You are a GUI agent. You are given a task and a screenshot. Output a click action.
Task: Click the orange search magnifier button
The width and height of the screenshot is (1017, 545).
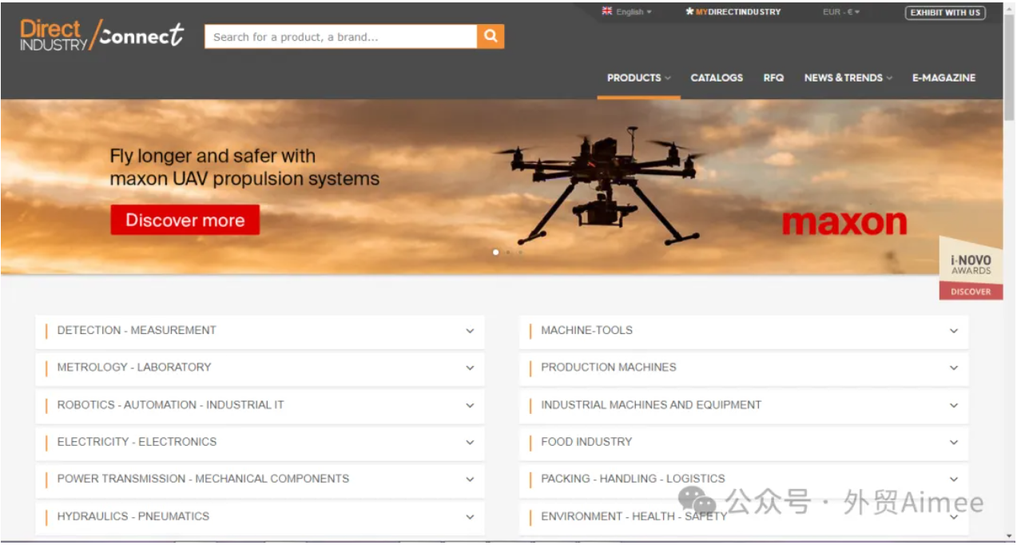point(490,37)
